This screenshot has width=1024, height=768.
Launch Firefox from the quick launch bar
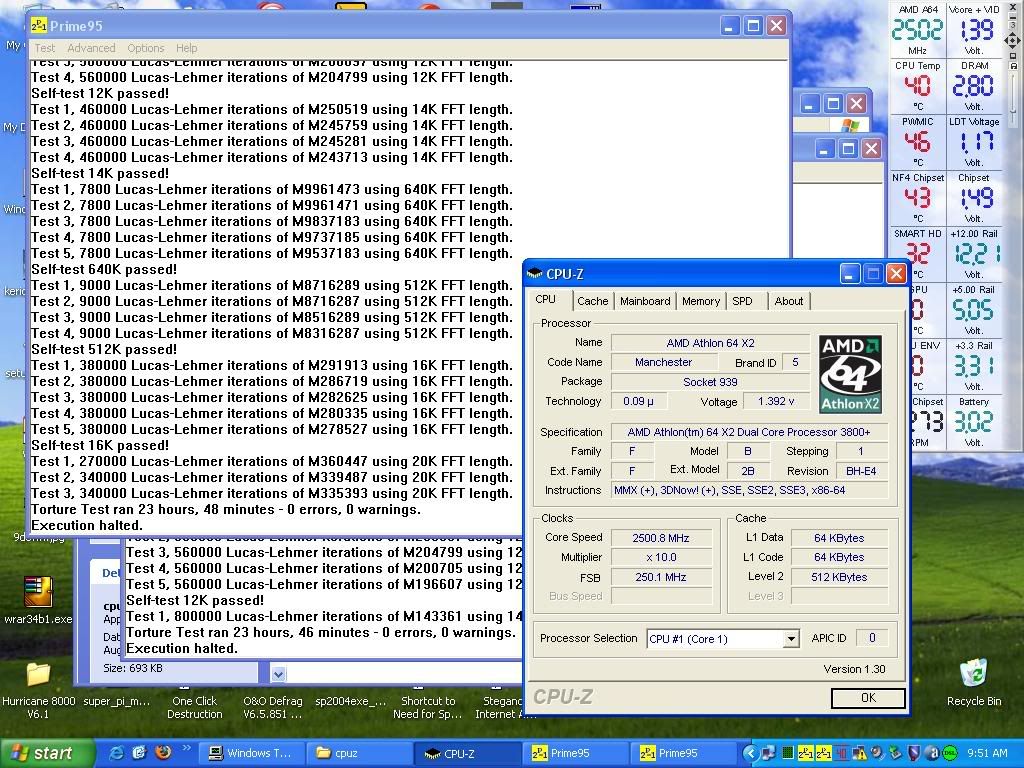(x=163, y=752)
